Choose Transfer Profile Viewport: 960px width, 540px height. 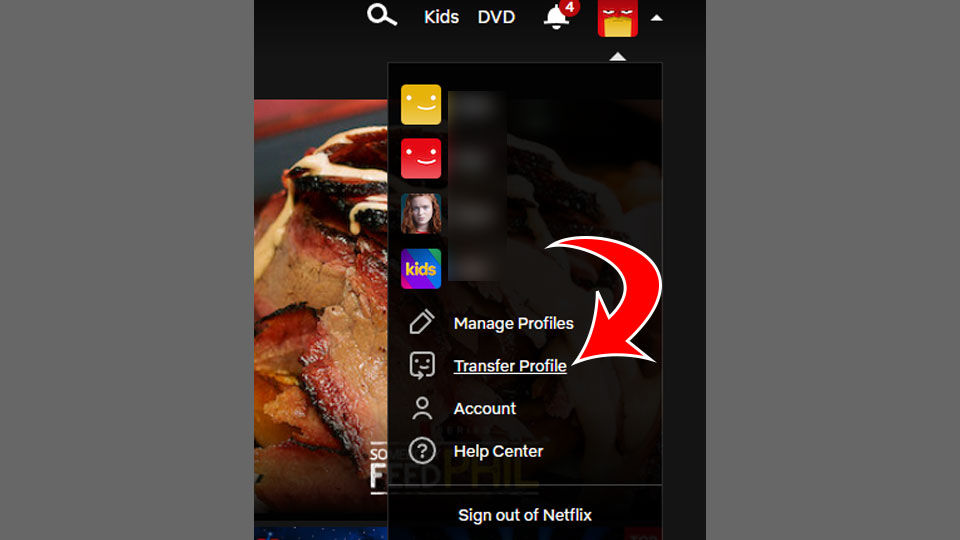(510, 366)
